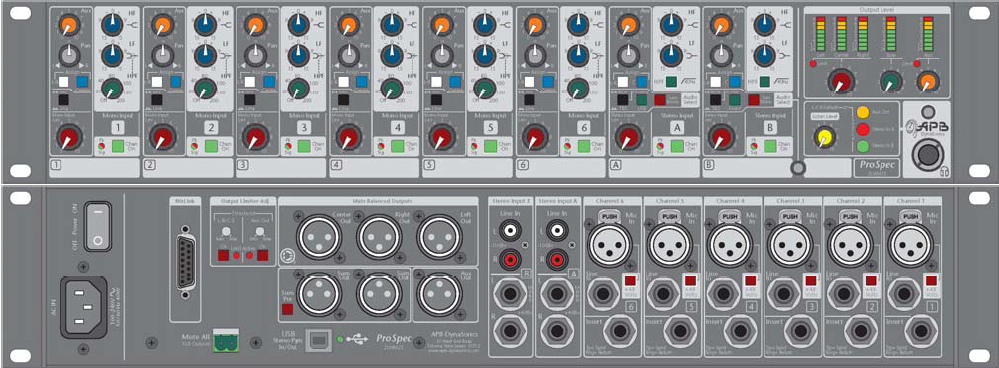Select the yellow Aux Out listen button
The image size is (999, 368).
tap(862, 112)
